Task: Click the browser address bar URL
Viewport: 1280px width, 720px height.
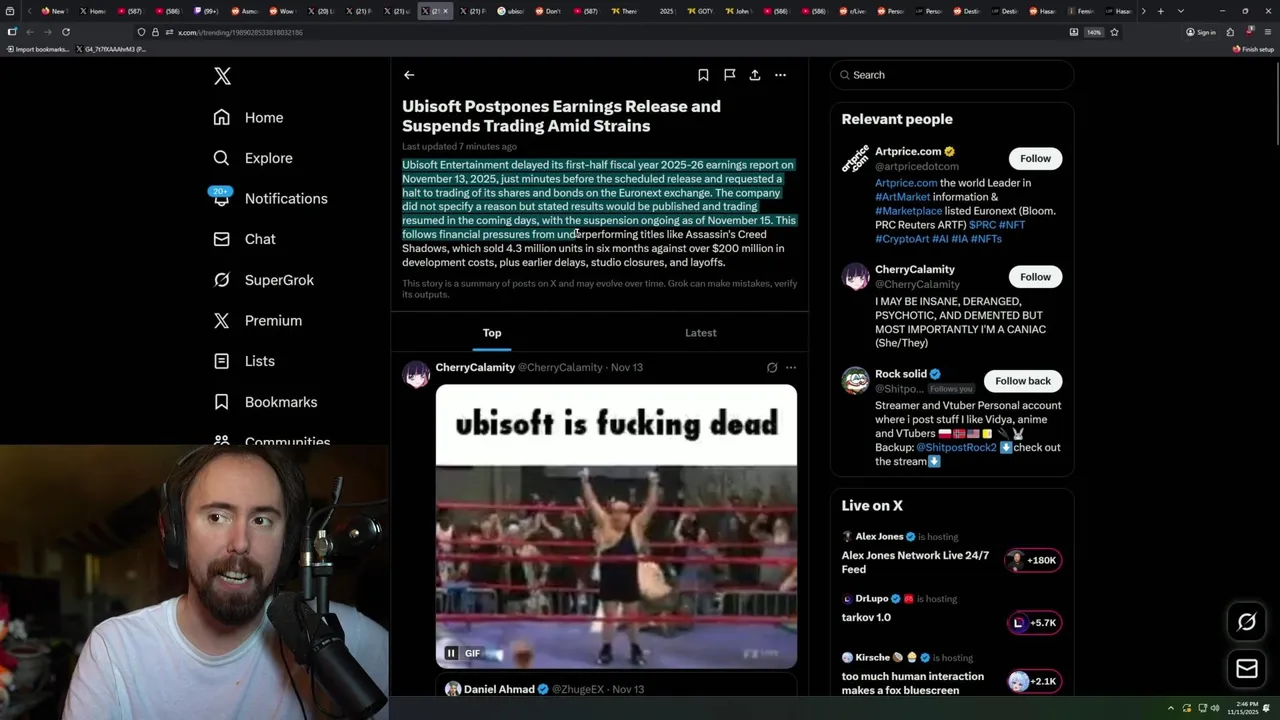Action: 240,32
